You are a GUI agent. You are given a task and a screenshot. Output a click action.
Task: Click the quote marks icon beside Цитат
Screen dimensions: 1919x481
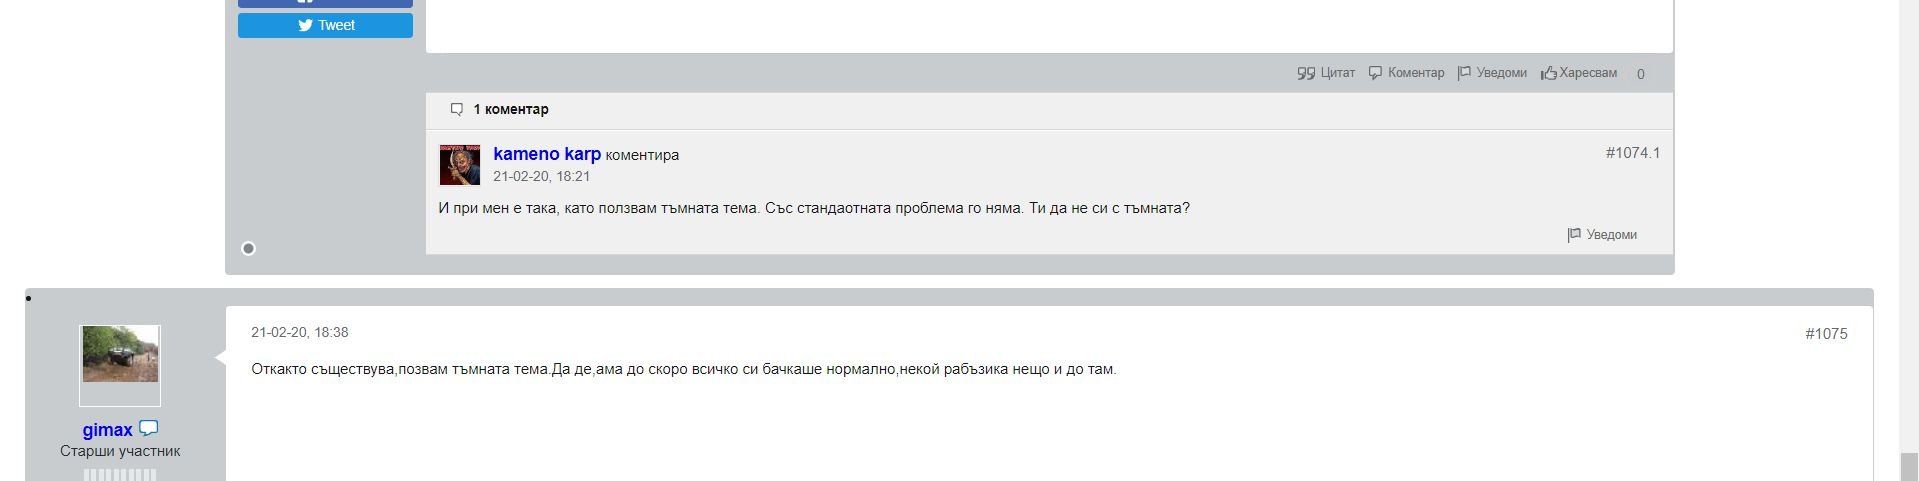(x=1306, y=73)
